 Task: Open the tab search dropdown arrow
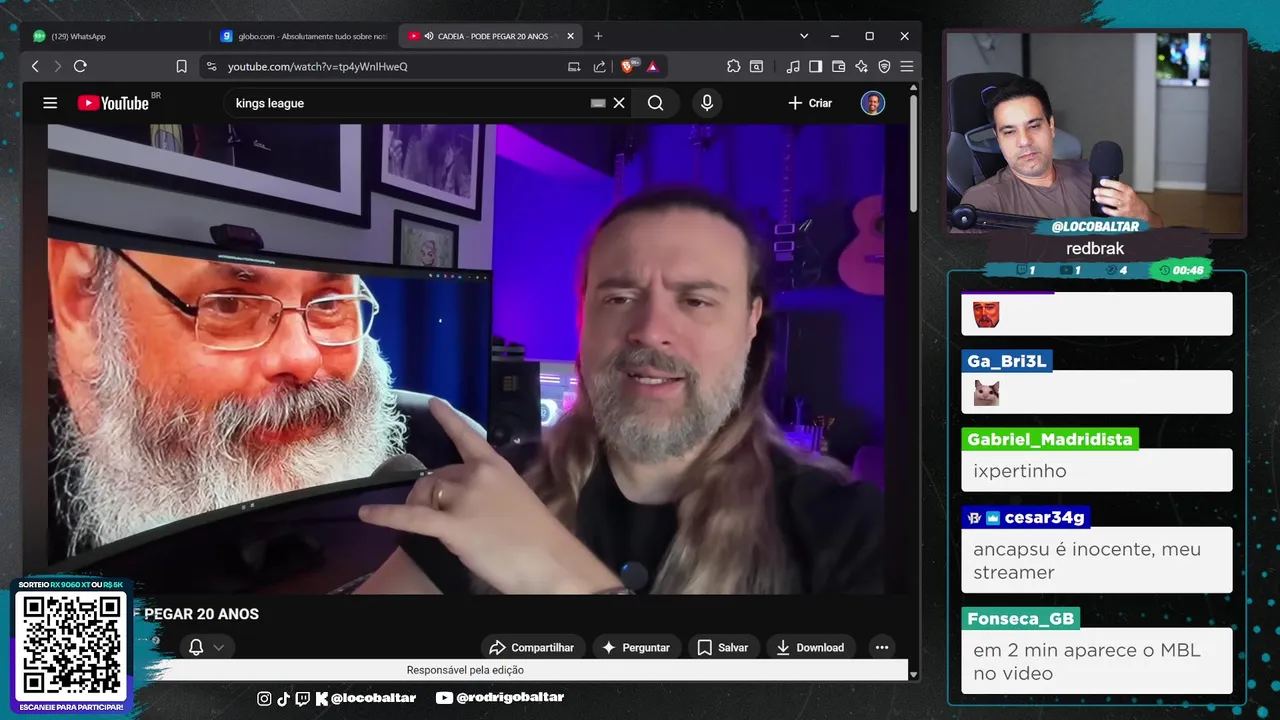pos(804,36)
